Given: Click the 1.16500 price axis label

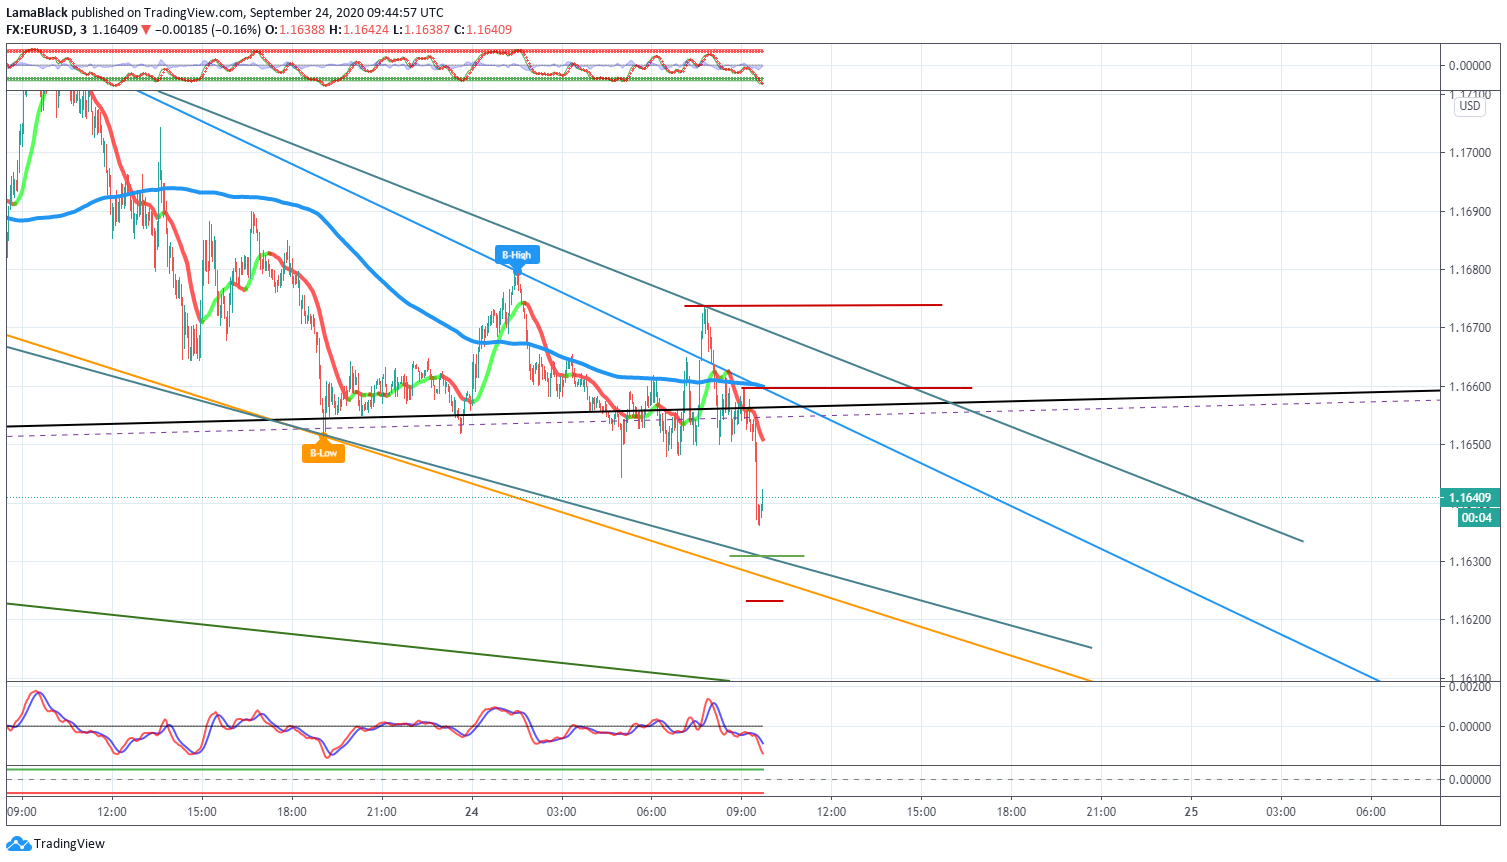Looking at the screenshot, I should [1469, 445].
